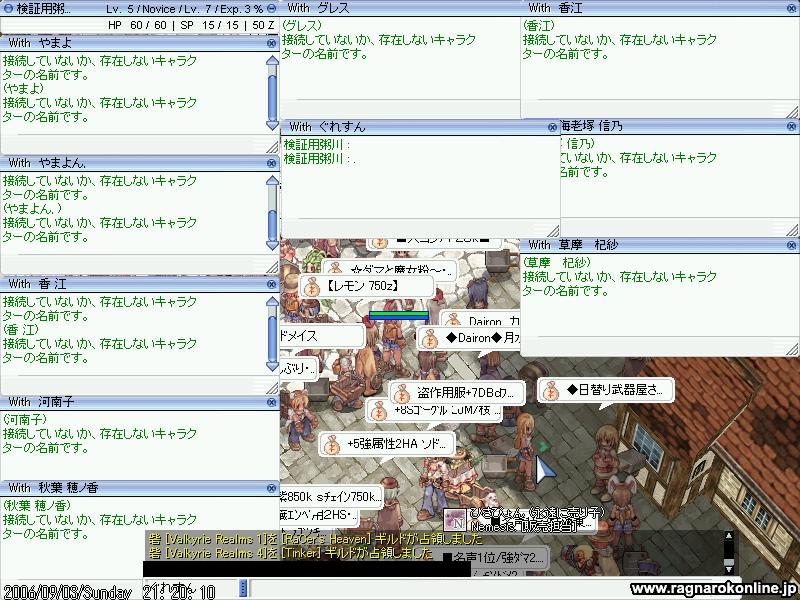Click the resize grip of the ぐれすん window
The height and width of the screenshot is (600, 800).
[x=553, y=230]
